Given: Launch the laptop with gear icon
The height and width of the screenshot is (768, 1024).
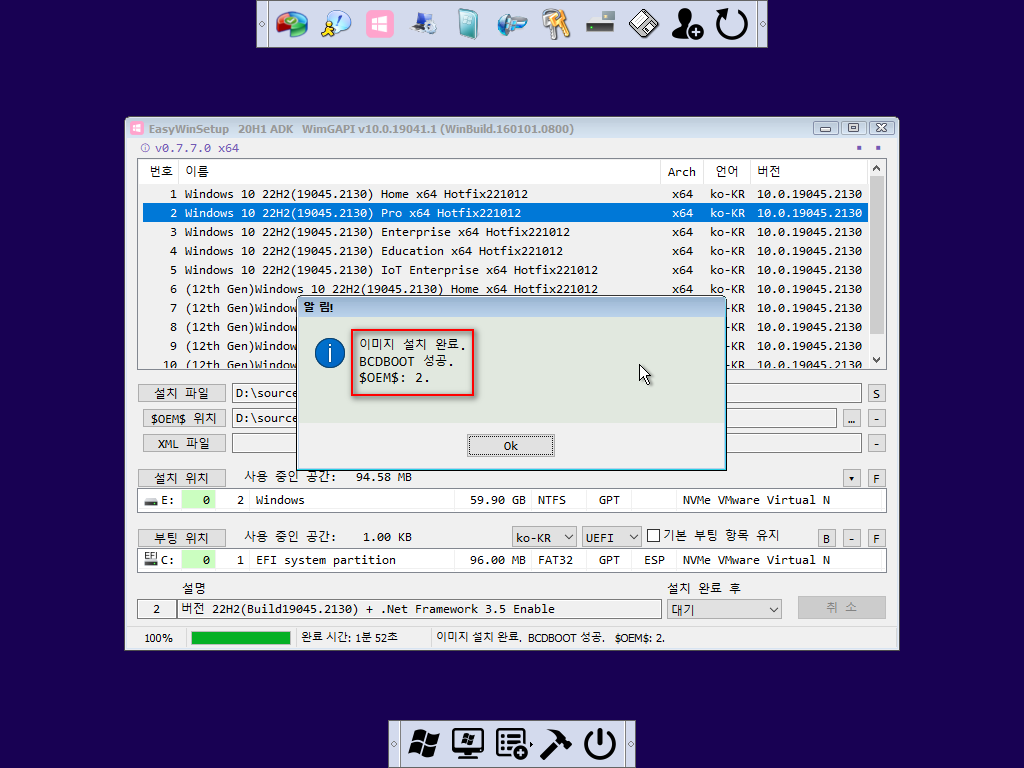Looking at the screenshot, I should click(x=424, y=24).
